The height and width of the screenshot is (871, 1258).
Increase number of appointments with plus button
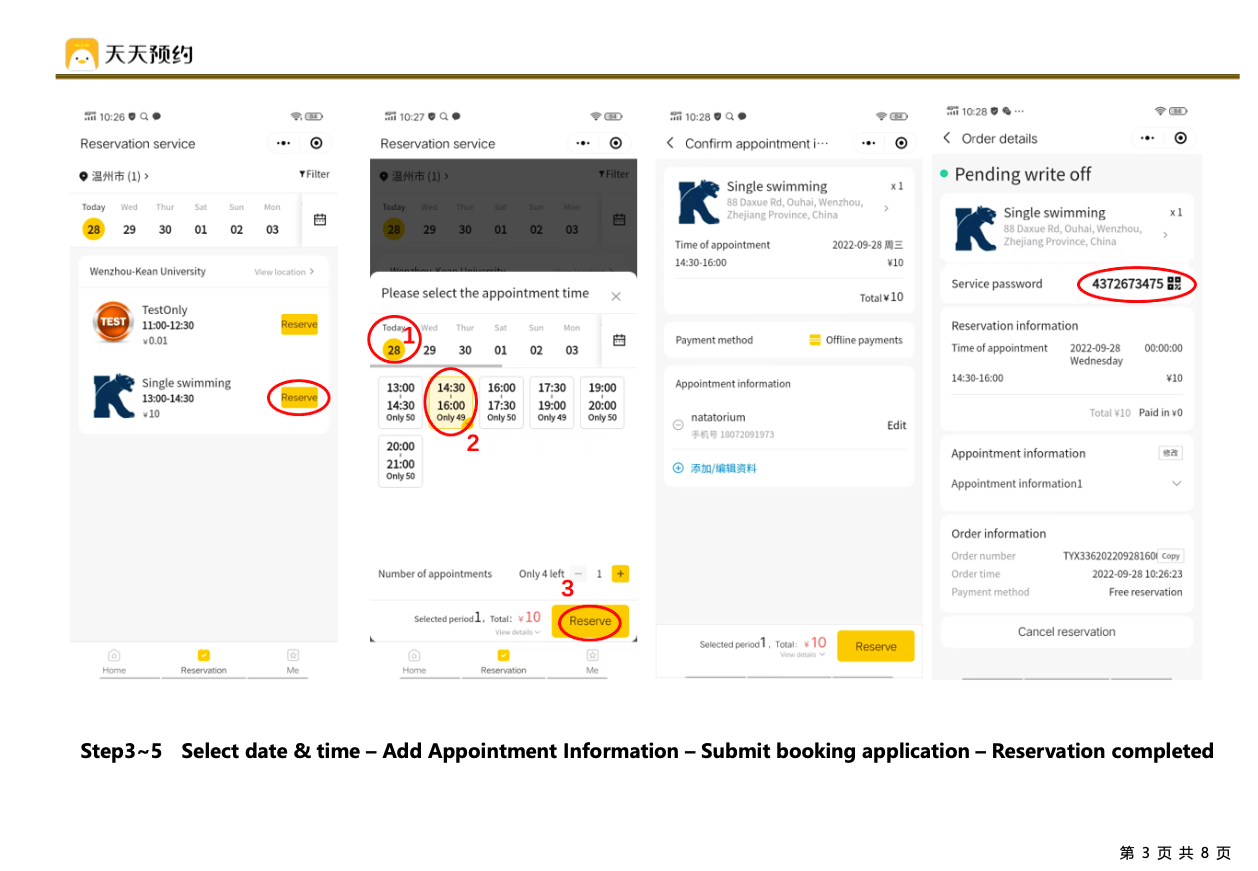620,574
